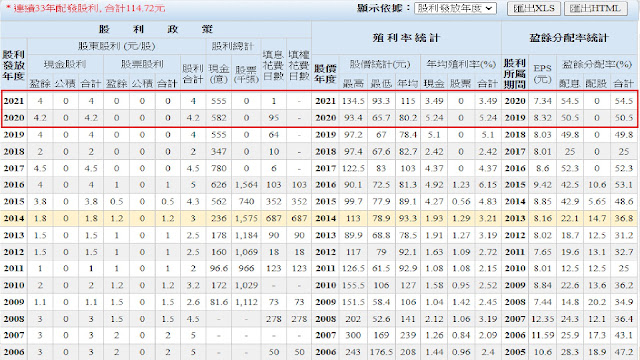Click the 股價統計(元) column header
640x360 pixels.
click(x=380, y=64)
